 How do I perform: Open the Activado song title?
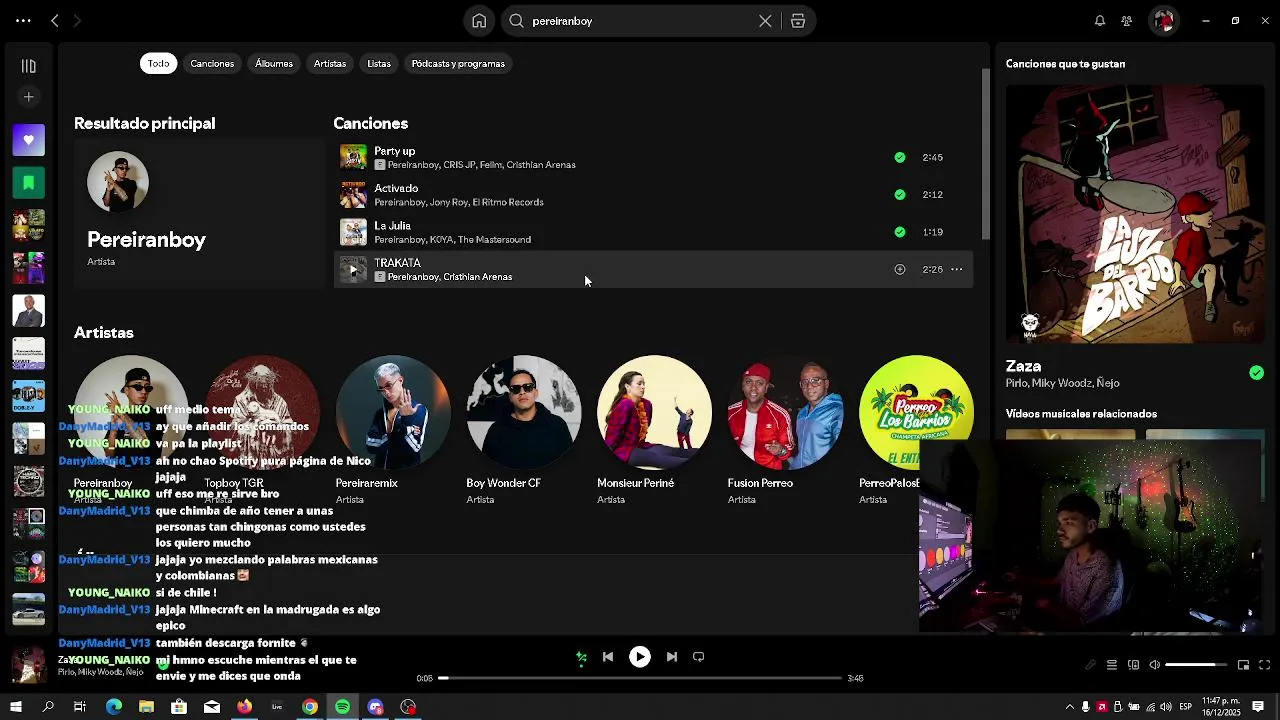point(396,188)
